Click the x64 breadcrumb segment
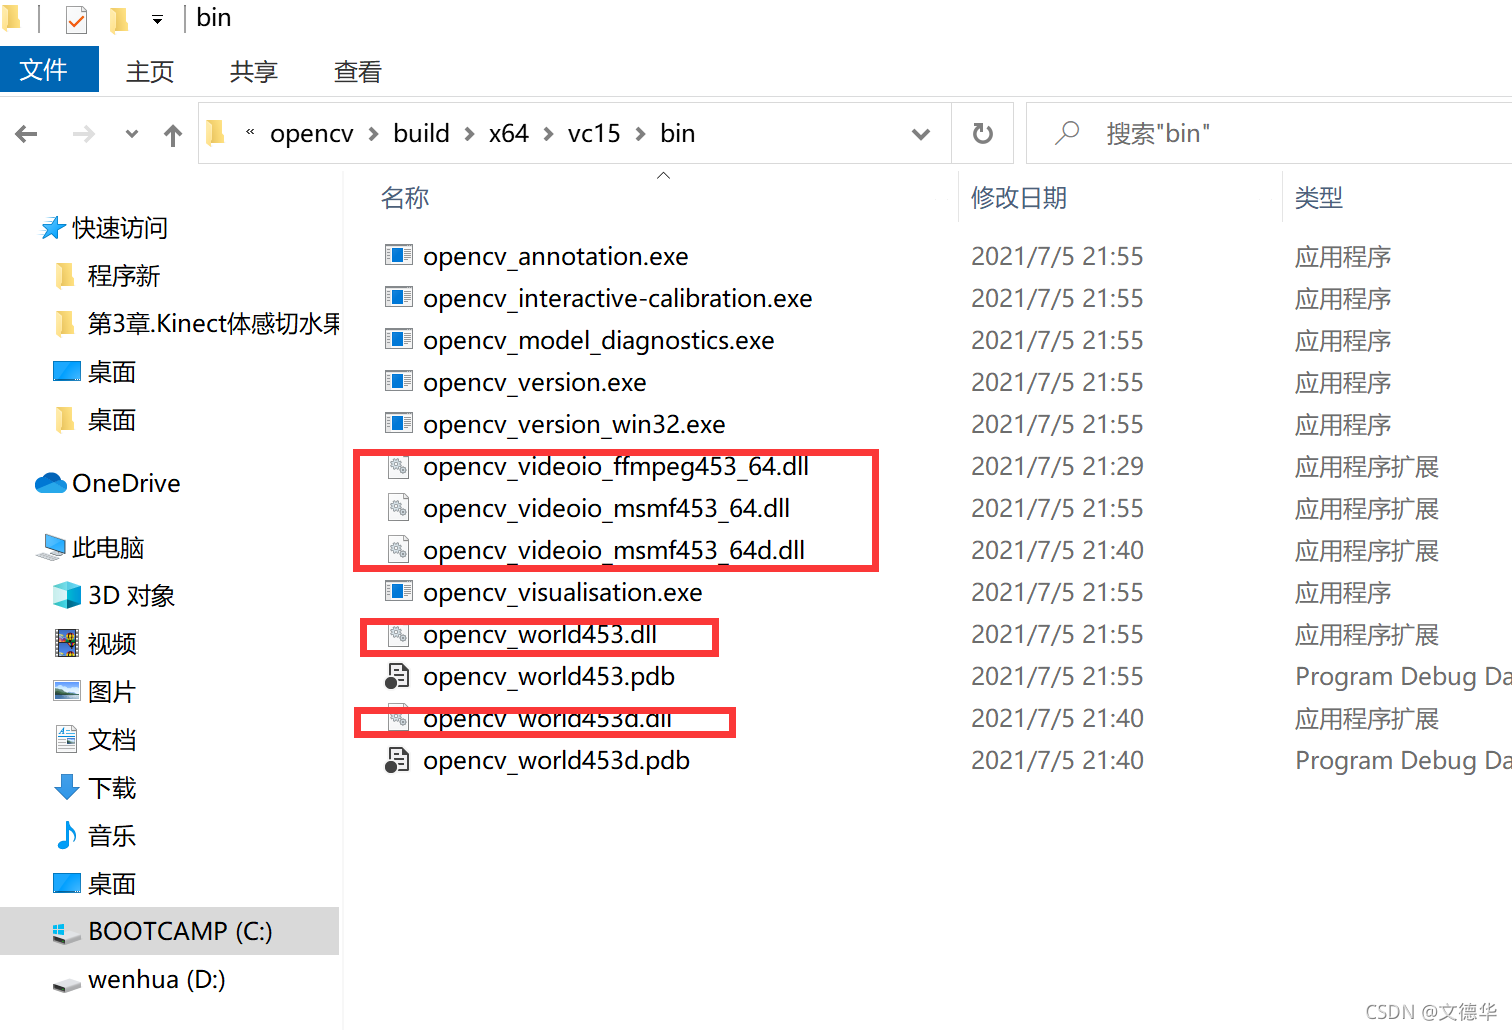1512x1030 pixels. pyautogui.click(x=508, y=133)
